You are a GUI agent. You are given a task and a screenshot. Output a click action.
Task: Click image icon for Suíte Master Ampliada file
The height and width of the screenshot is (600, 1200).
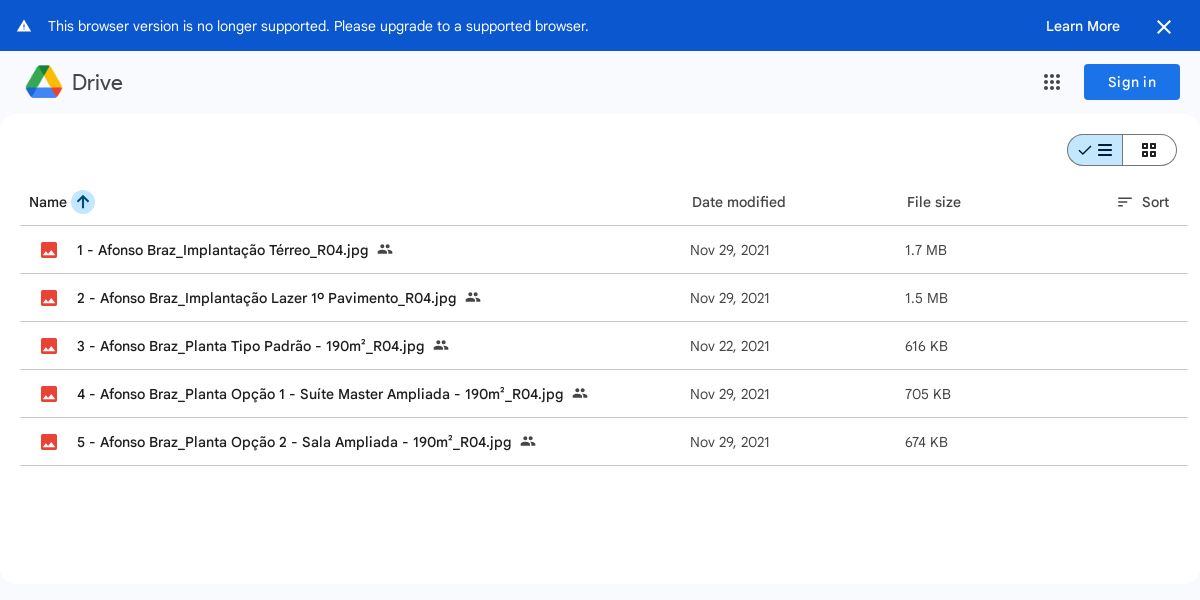(x=49, y=394)
